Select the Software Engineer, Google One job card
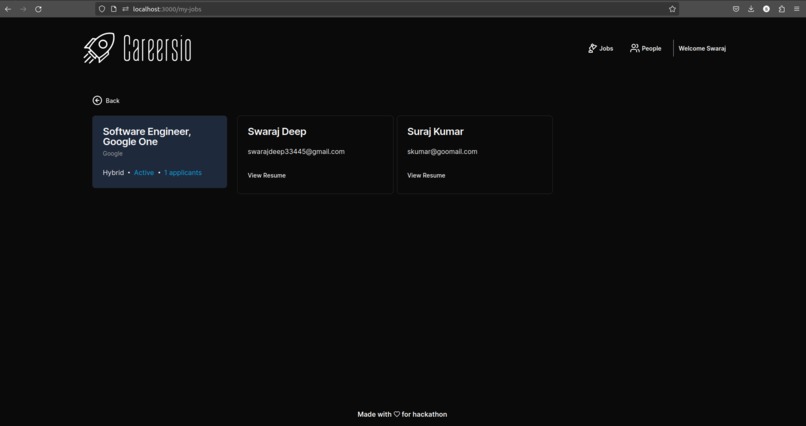Viewport: 806px width, 426px height. click(159, 152)
